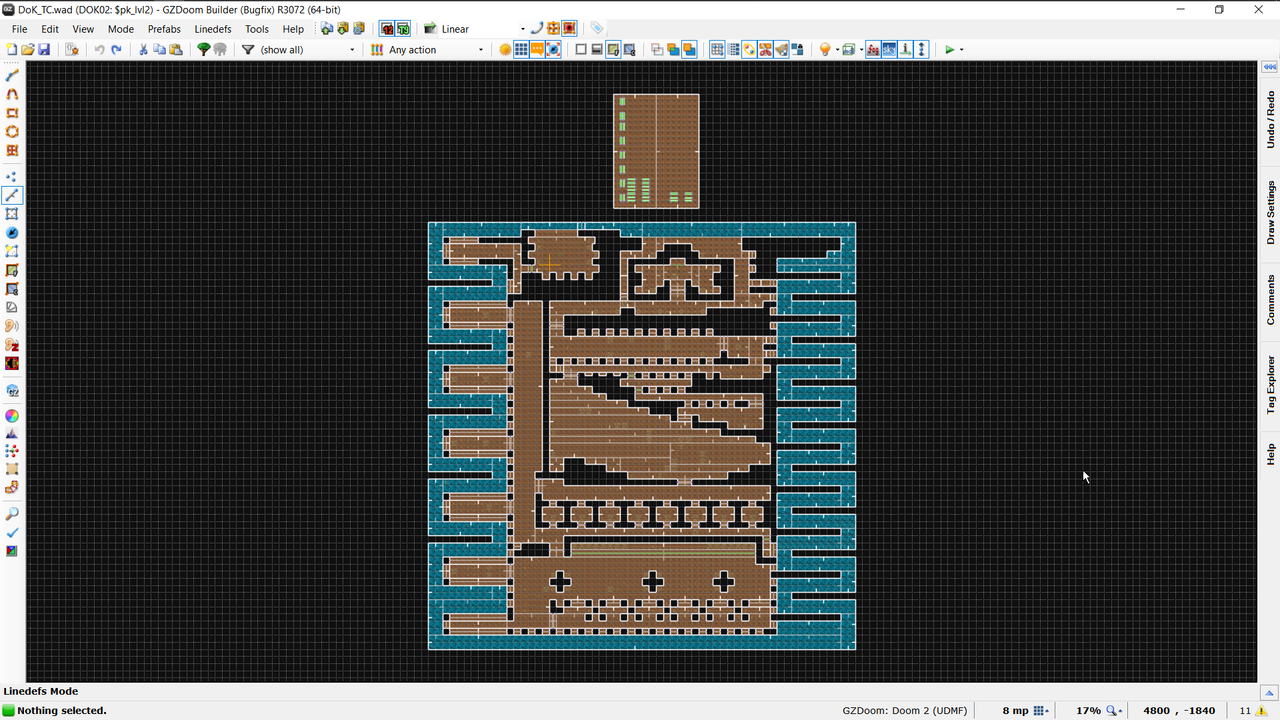
Task: Open the zoom level dropdown in status bar
Action: click(x=1115, y=710)
